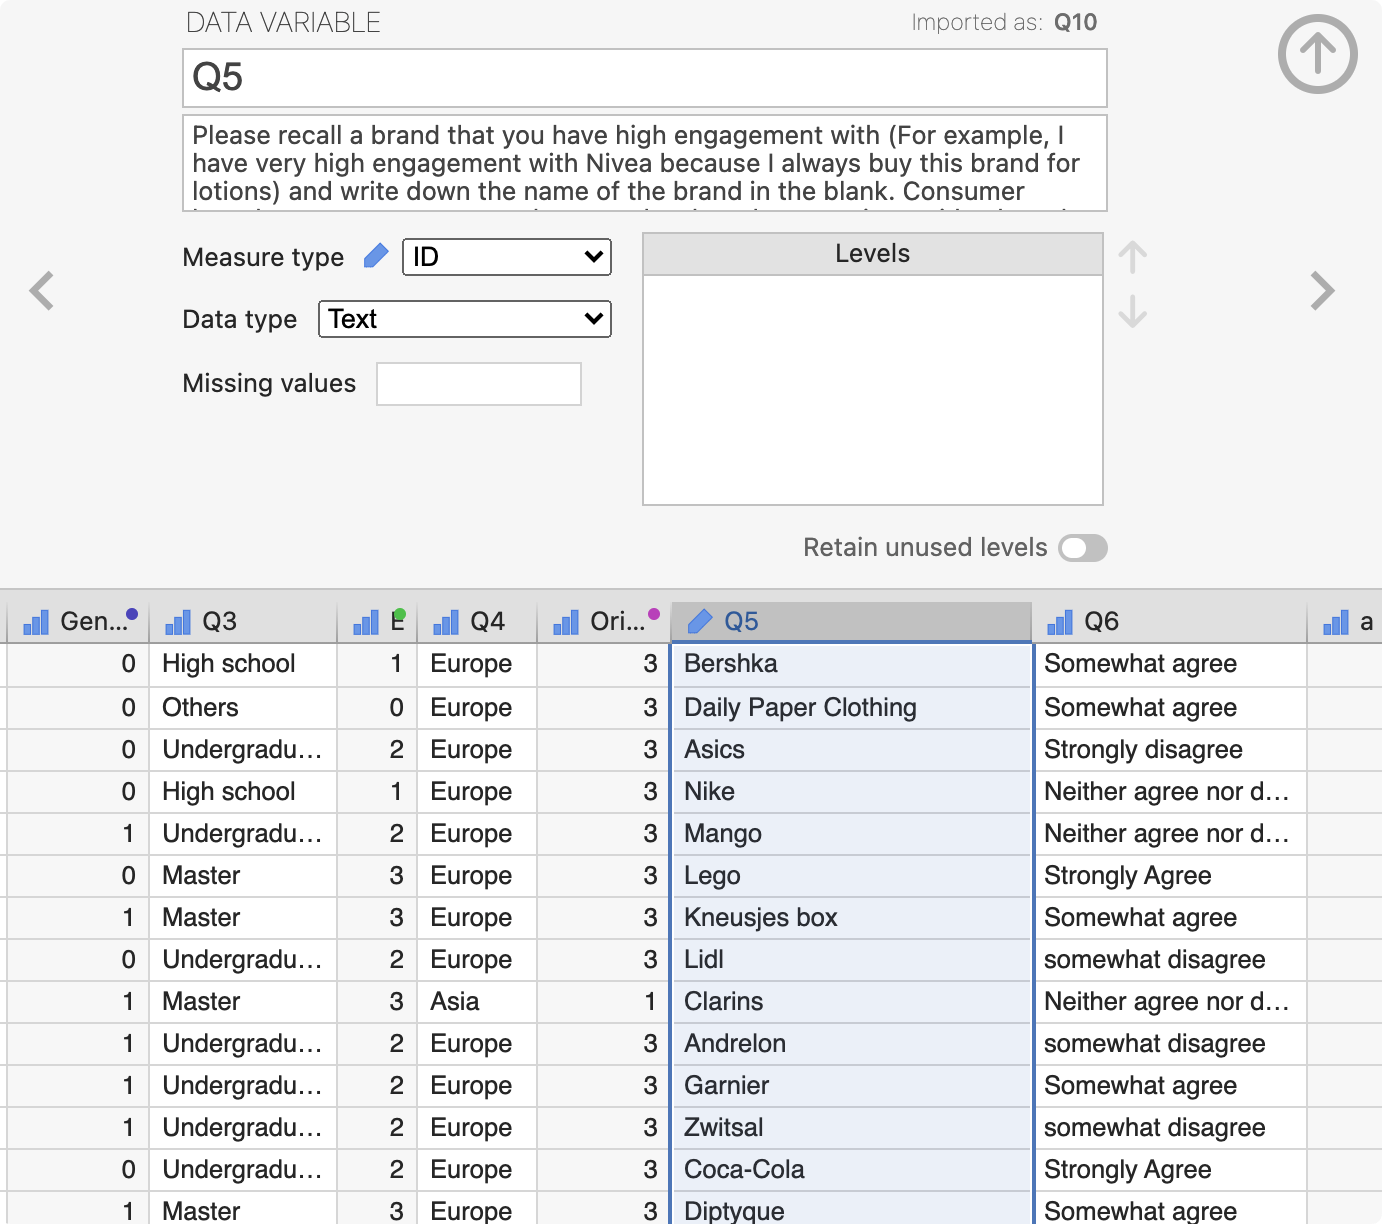Select Undergradu... cell in Asics row
Screen dimensions: 1382x1224
click(x=243, y=750)
